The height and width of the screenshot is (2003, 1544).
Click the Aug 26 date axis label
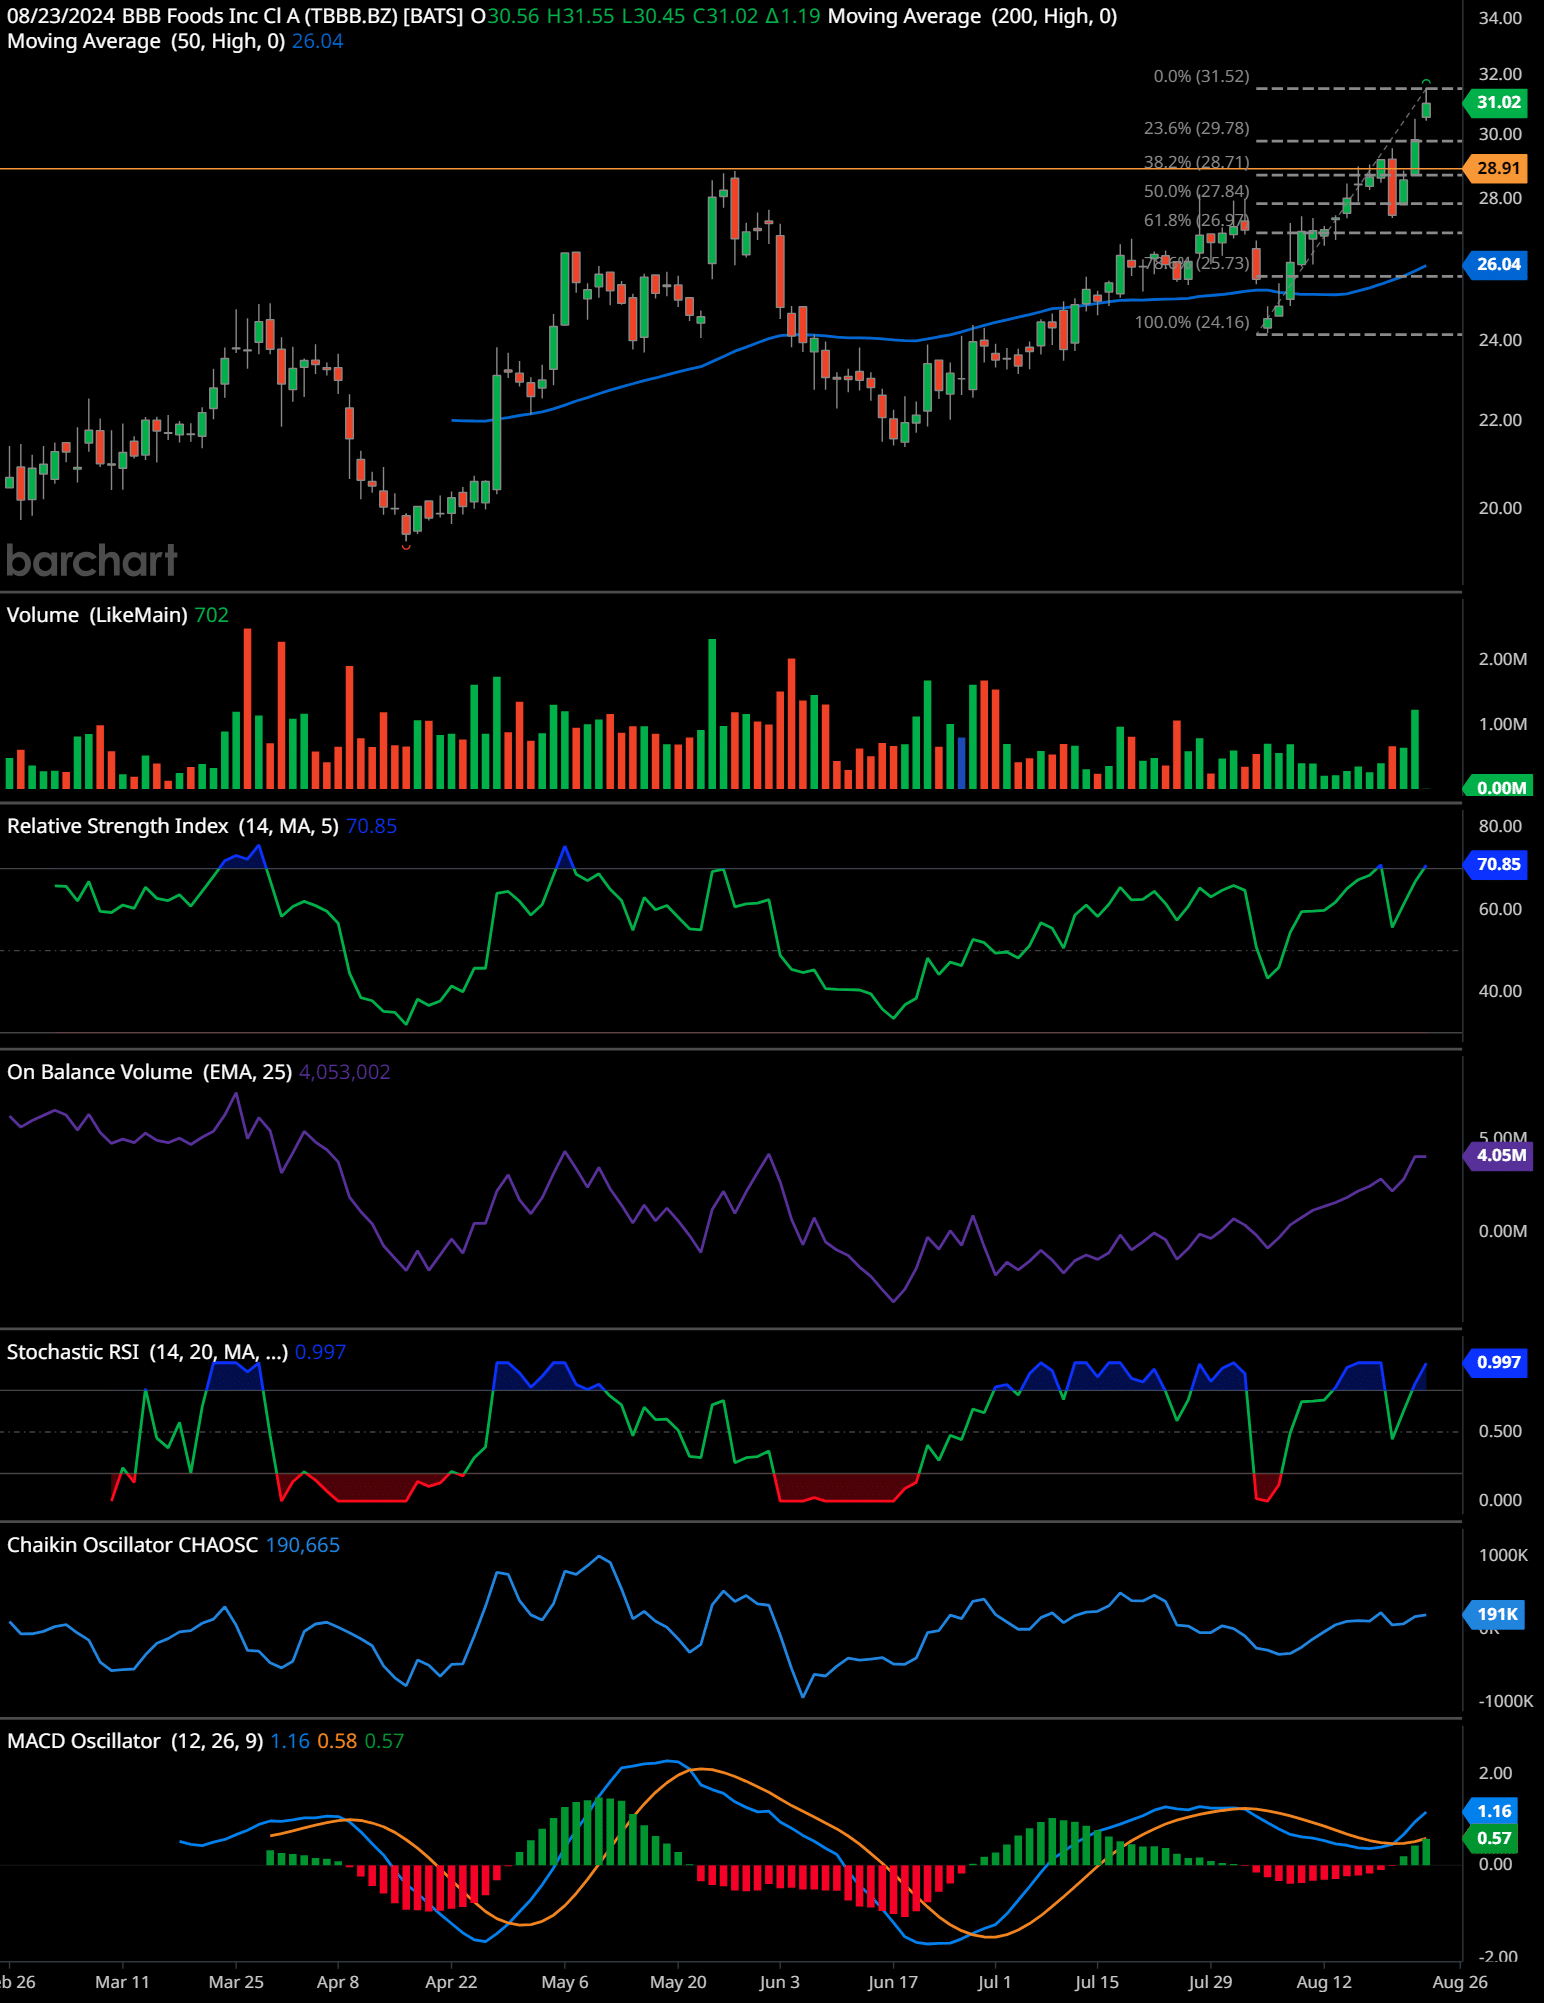tap(1460, 1982)
